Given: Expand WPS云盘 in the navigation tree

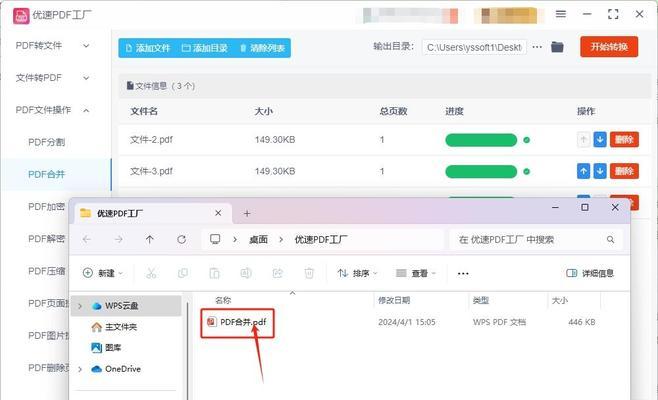Looking at the screenshot, I should (80, 306).
